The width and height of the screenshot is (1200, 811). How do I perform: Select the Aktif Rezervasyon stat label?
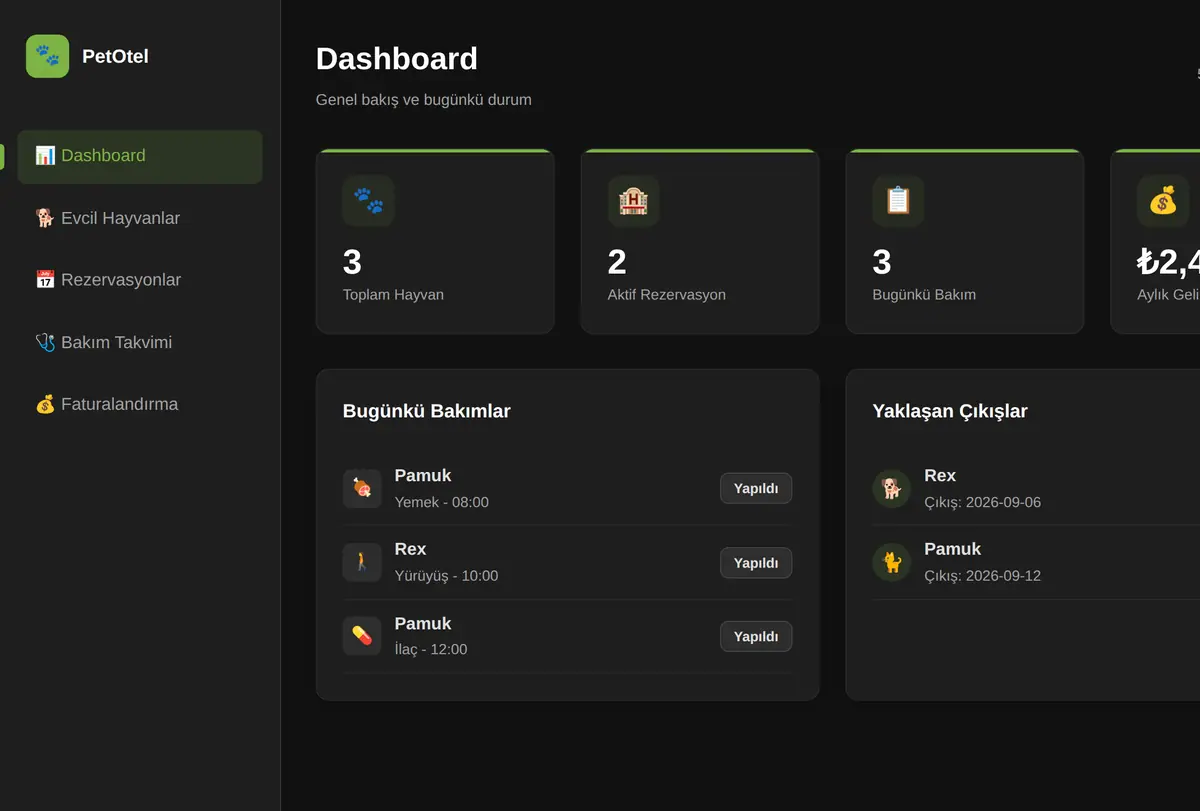click(x=667, y=295)
